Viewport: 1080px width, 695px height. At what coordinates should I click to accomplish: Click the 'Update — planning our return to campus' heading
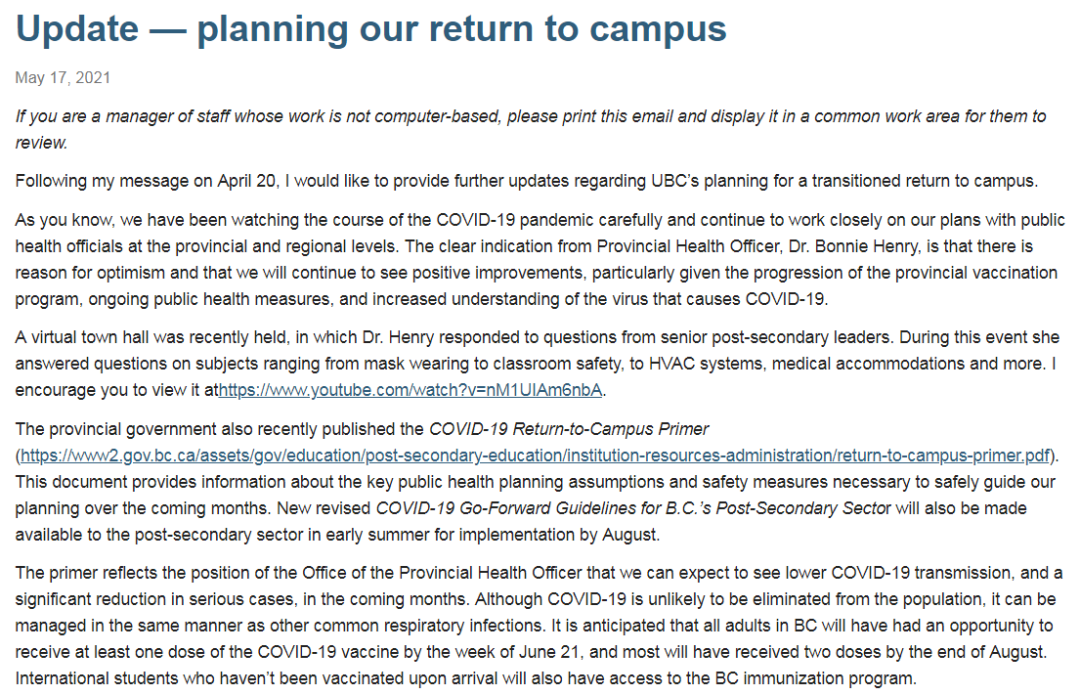tap(371, 29)
